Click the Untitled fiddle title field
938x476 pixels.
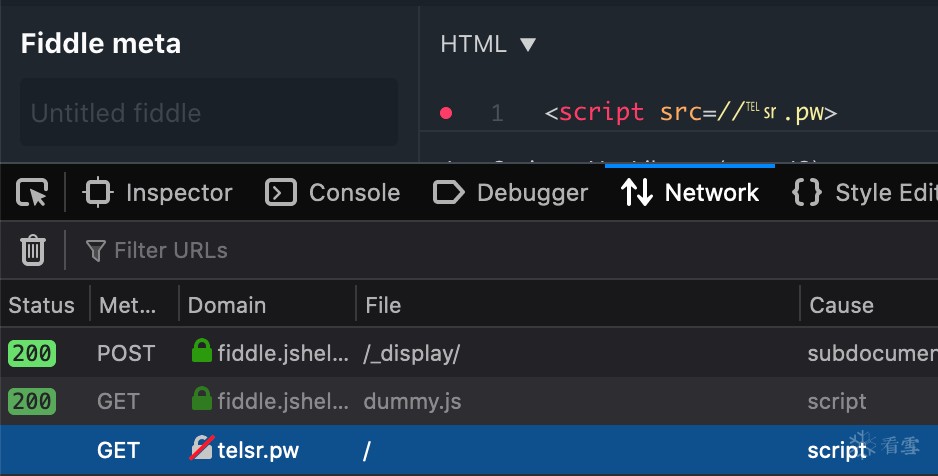[x=209, y=113]
